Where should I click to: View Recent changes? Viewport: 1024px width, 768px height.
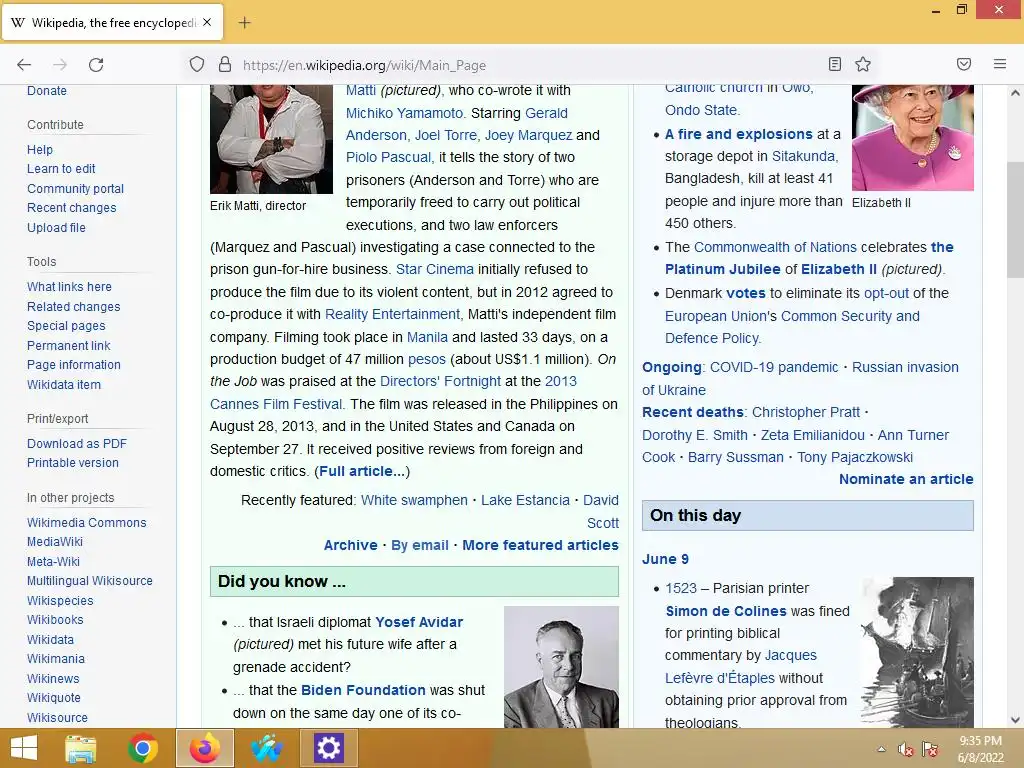point(71,208)
